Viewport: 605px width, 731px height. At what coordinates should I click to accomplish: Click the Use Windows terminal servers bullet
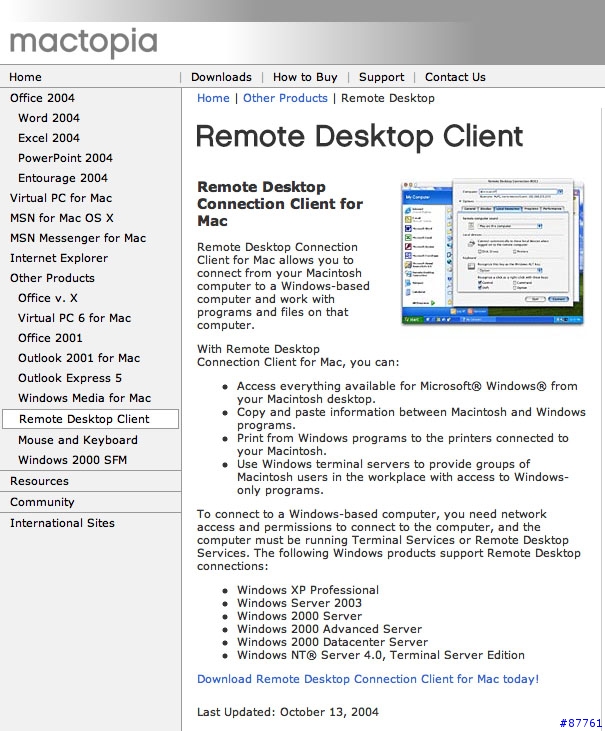click(x=403, y=477)
